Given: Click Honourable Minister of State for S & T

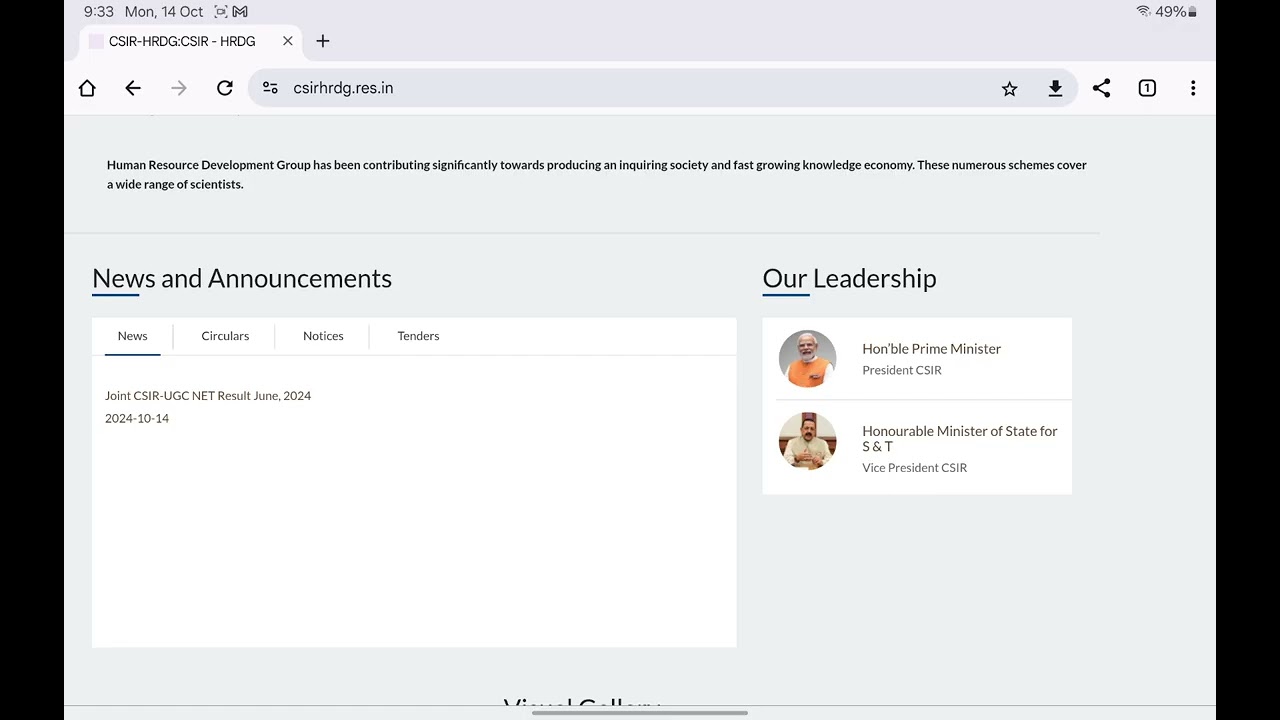Looking at the screenshot, I should tap(960, 438).
